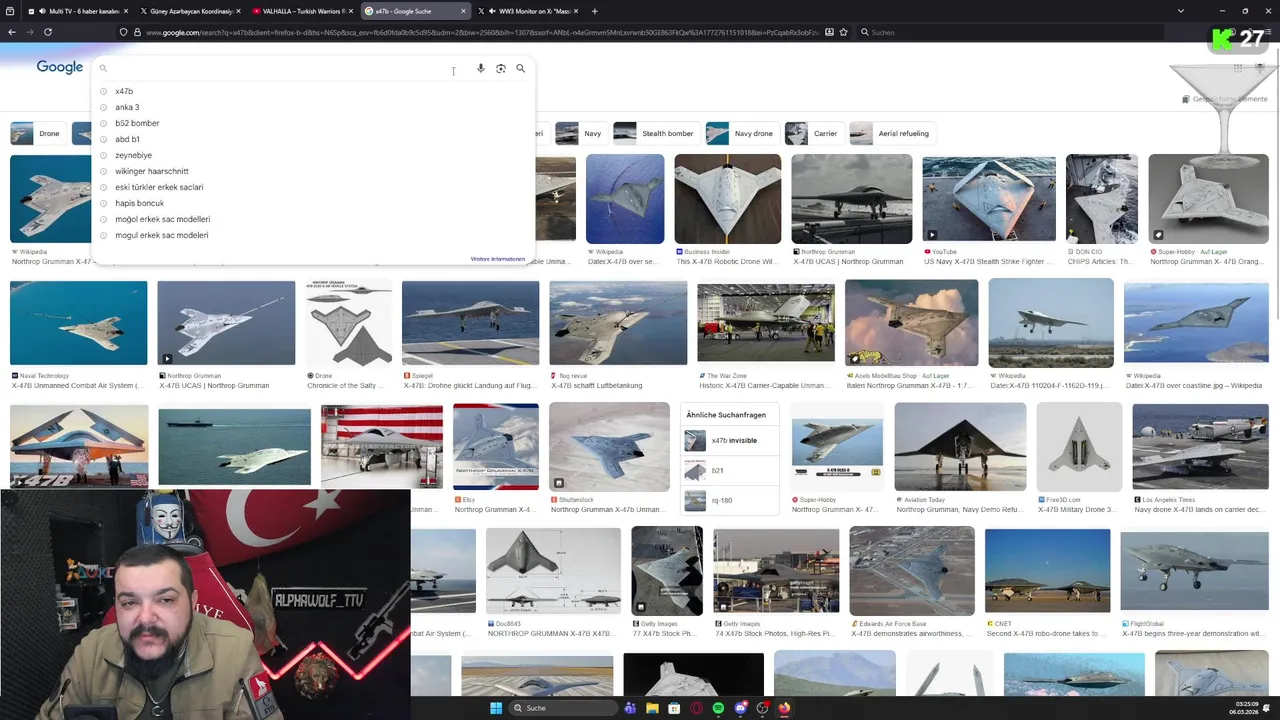The image size is (1280, 720).
Task: Click the Google search input field
Action: click(280, 68)
